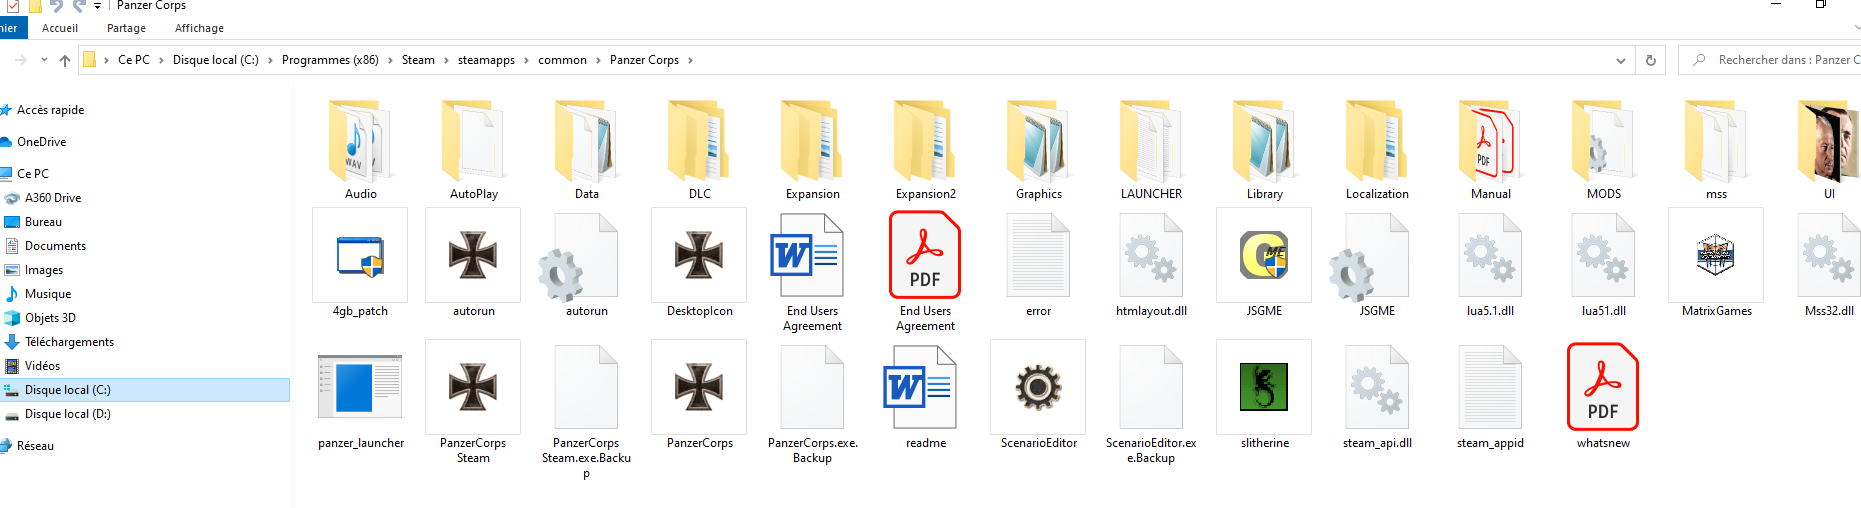
Task: Refresh the current folder view
Action: coord(1651,60)
